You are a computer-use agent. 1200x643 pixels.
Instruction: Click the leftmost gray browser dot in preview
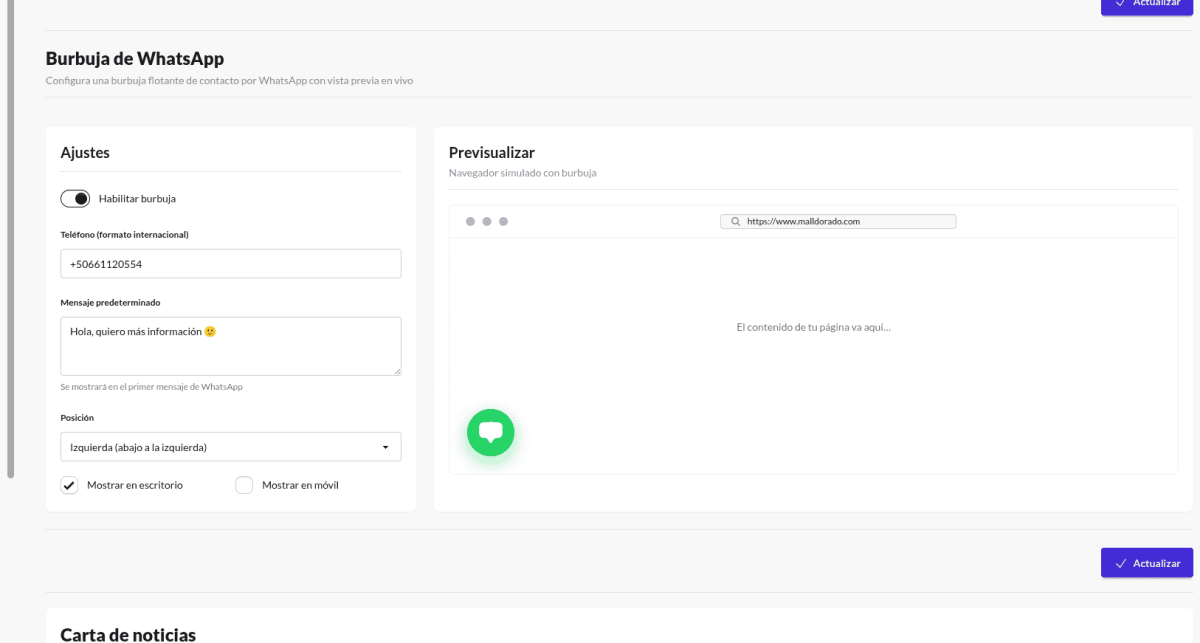pos(470,220)
